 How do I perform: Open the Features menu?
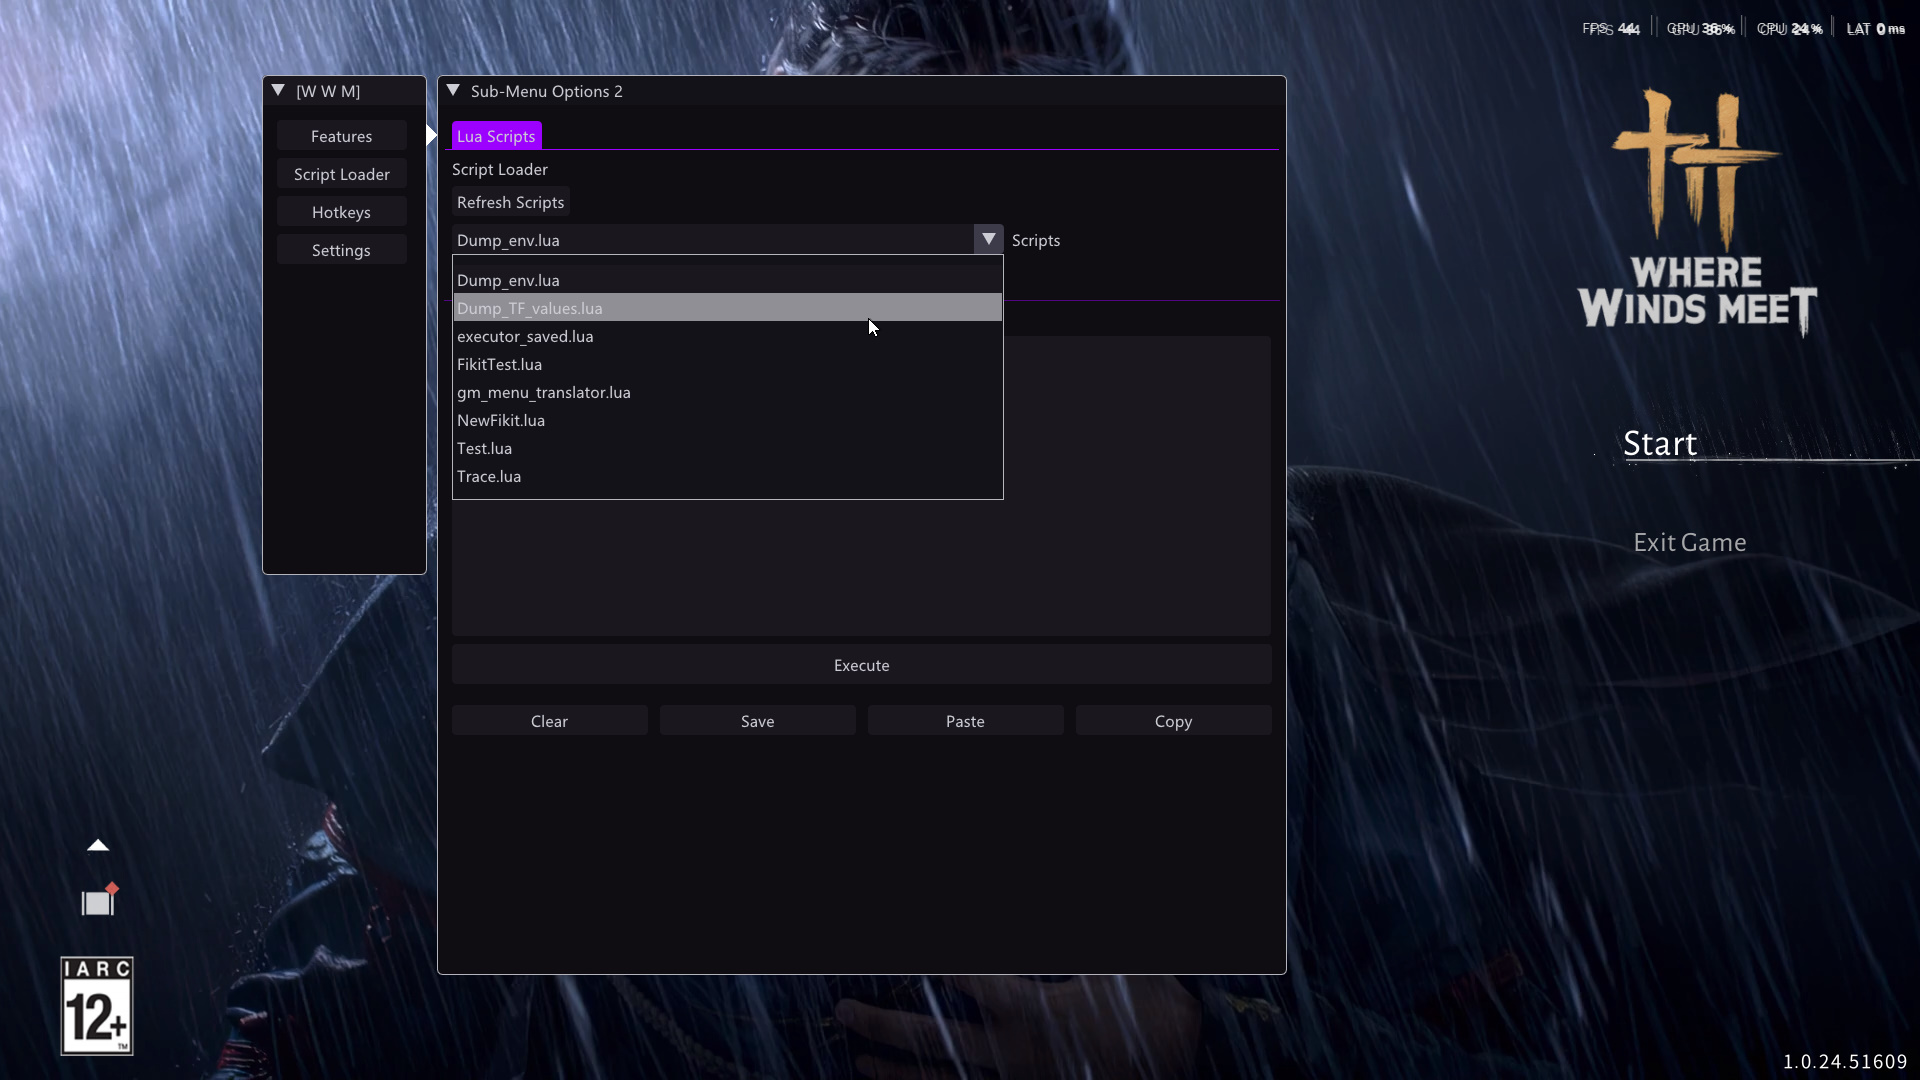[x=341, y=136]
